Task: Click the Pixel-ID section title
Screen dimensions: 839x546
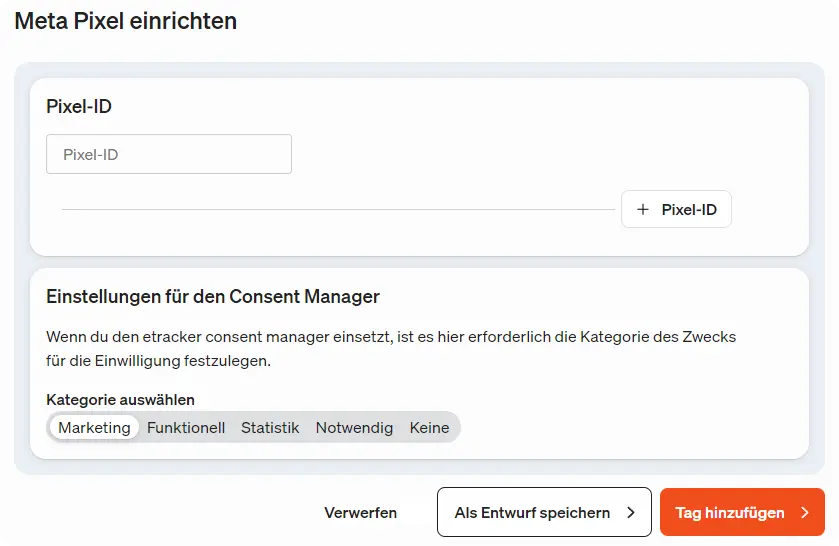Action: tap(79, 107)
